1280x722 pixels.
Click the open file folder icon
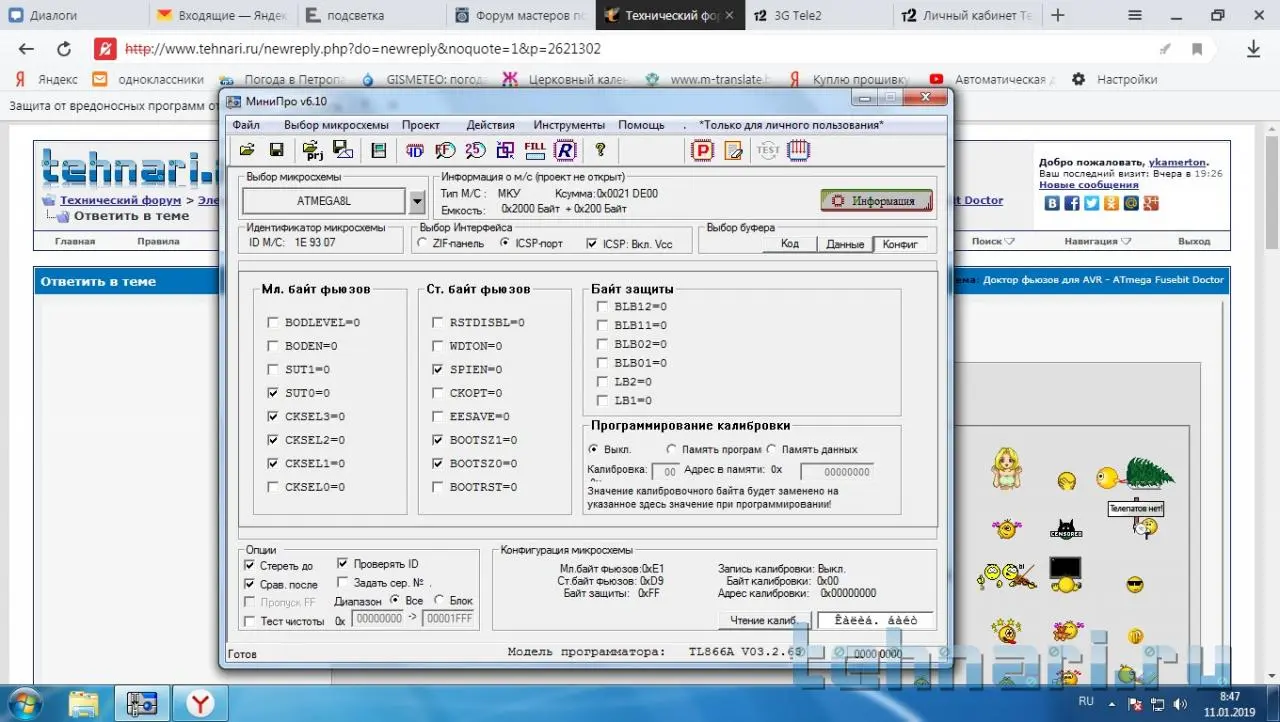click(x=246, y=150)
